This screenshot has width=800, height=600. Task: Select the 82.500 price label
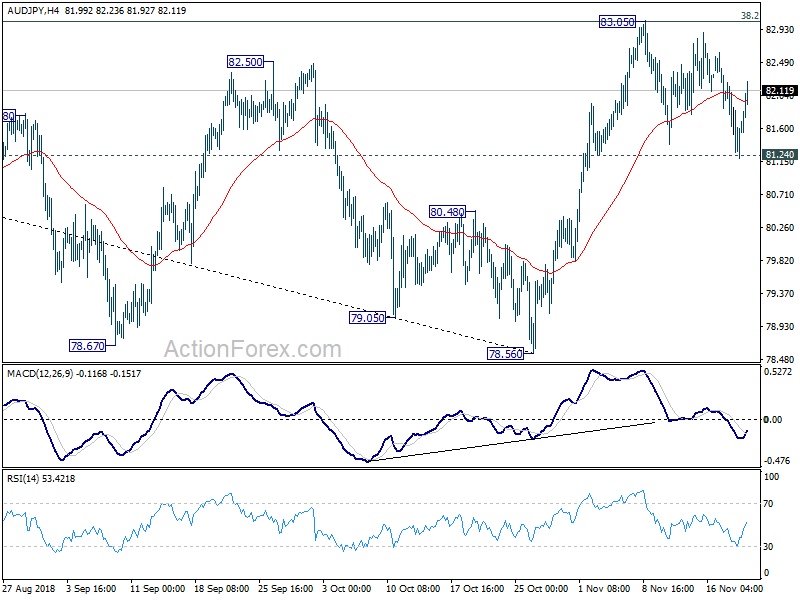[245, 62]
